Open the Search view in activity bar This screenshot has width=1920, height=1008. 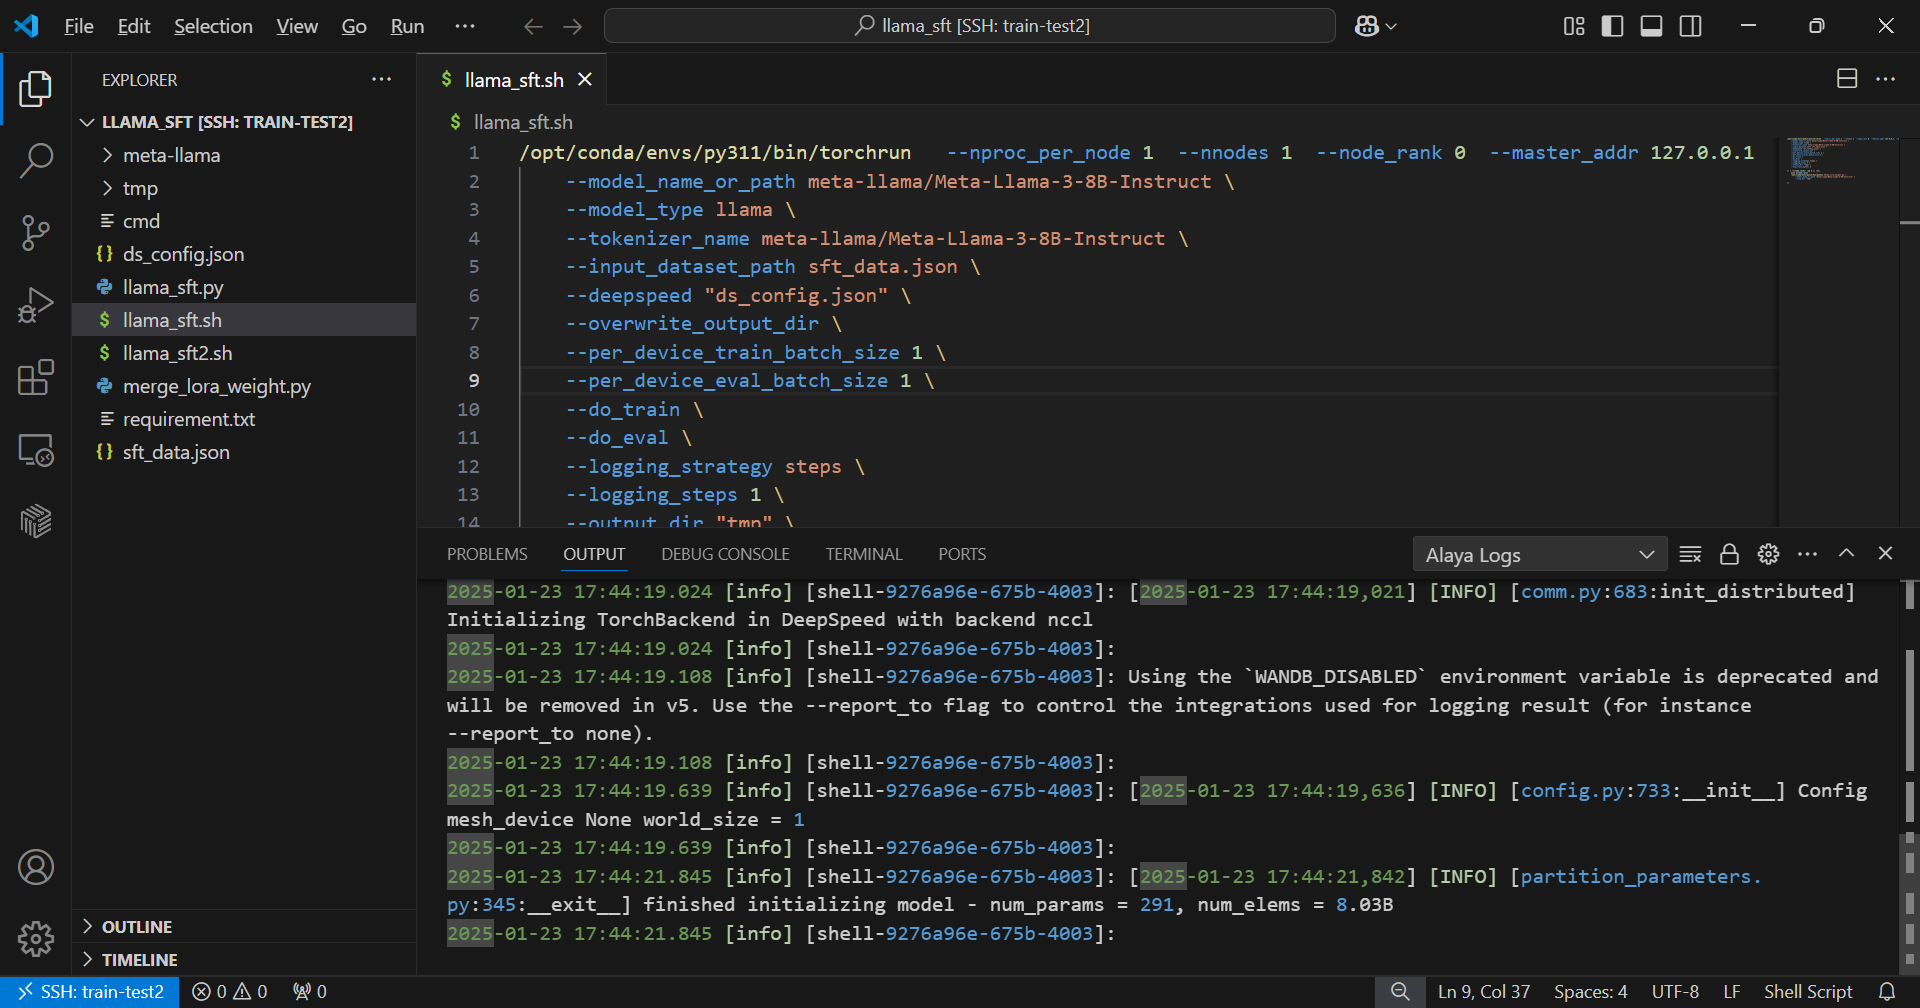click(x=36, y=160)
